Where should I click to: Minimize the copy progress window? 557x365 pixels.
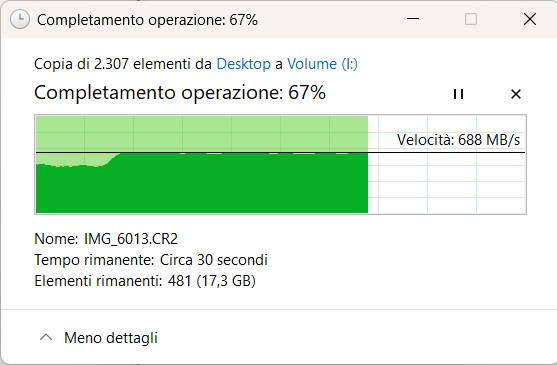pyautogui.click(x=413, y=19)
